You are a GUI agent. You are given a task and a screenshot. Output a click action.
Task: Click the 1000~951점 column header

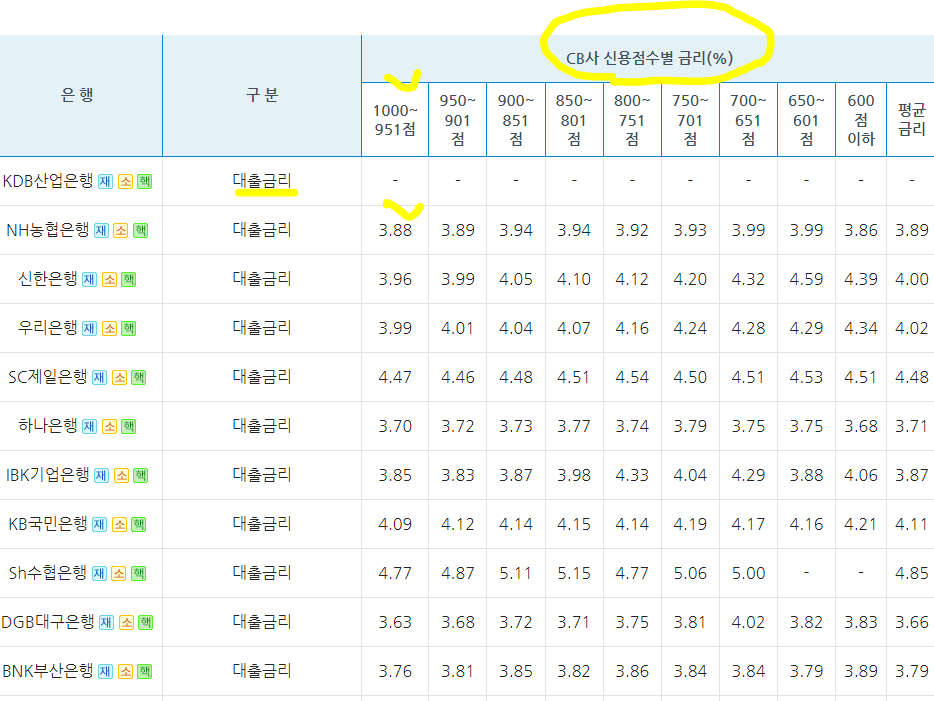(395, 120)
